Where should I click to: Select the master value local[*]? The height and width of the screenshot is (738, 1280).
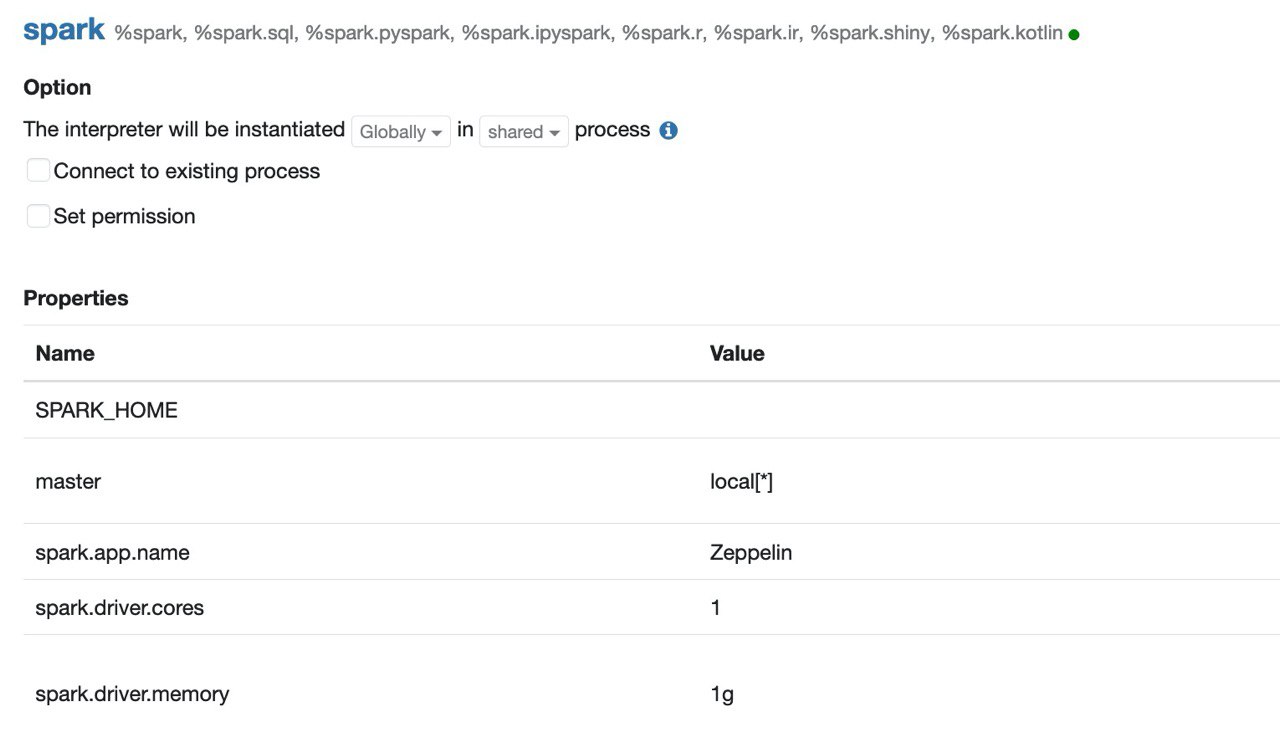[x=741, y=482]
